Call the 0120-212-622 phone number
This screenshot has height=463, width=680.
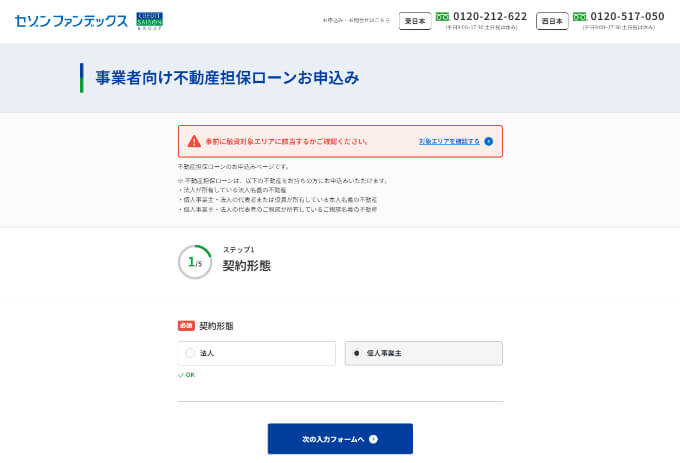coord(490,16)
